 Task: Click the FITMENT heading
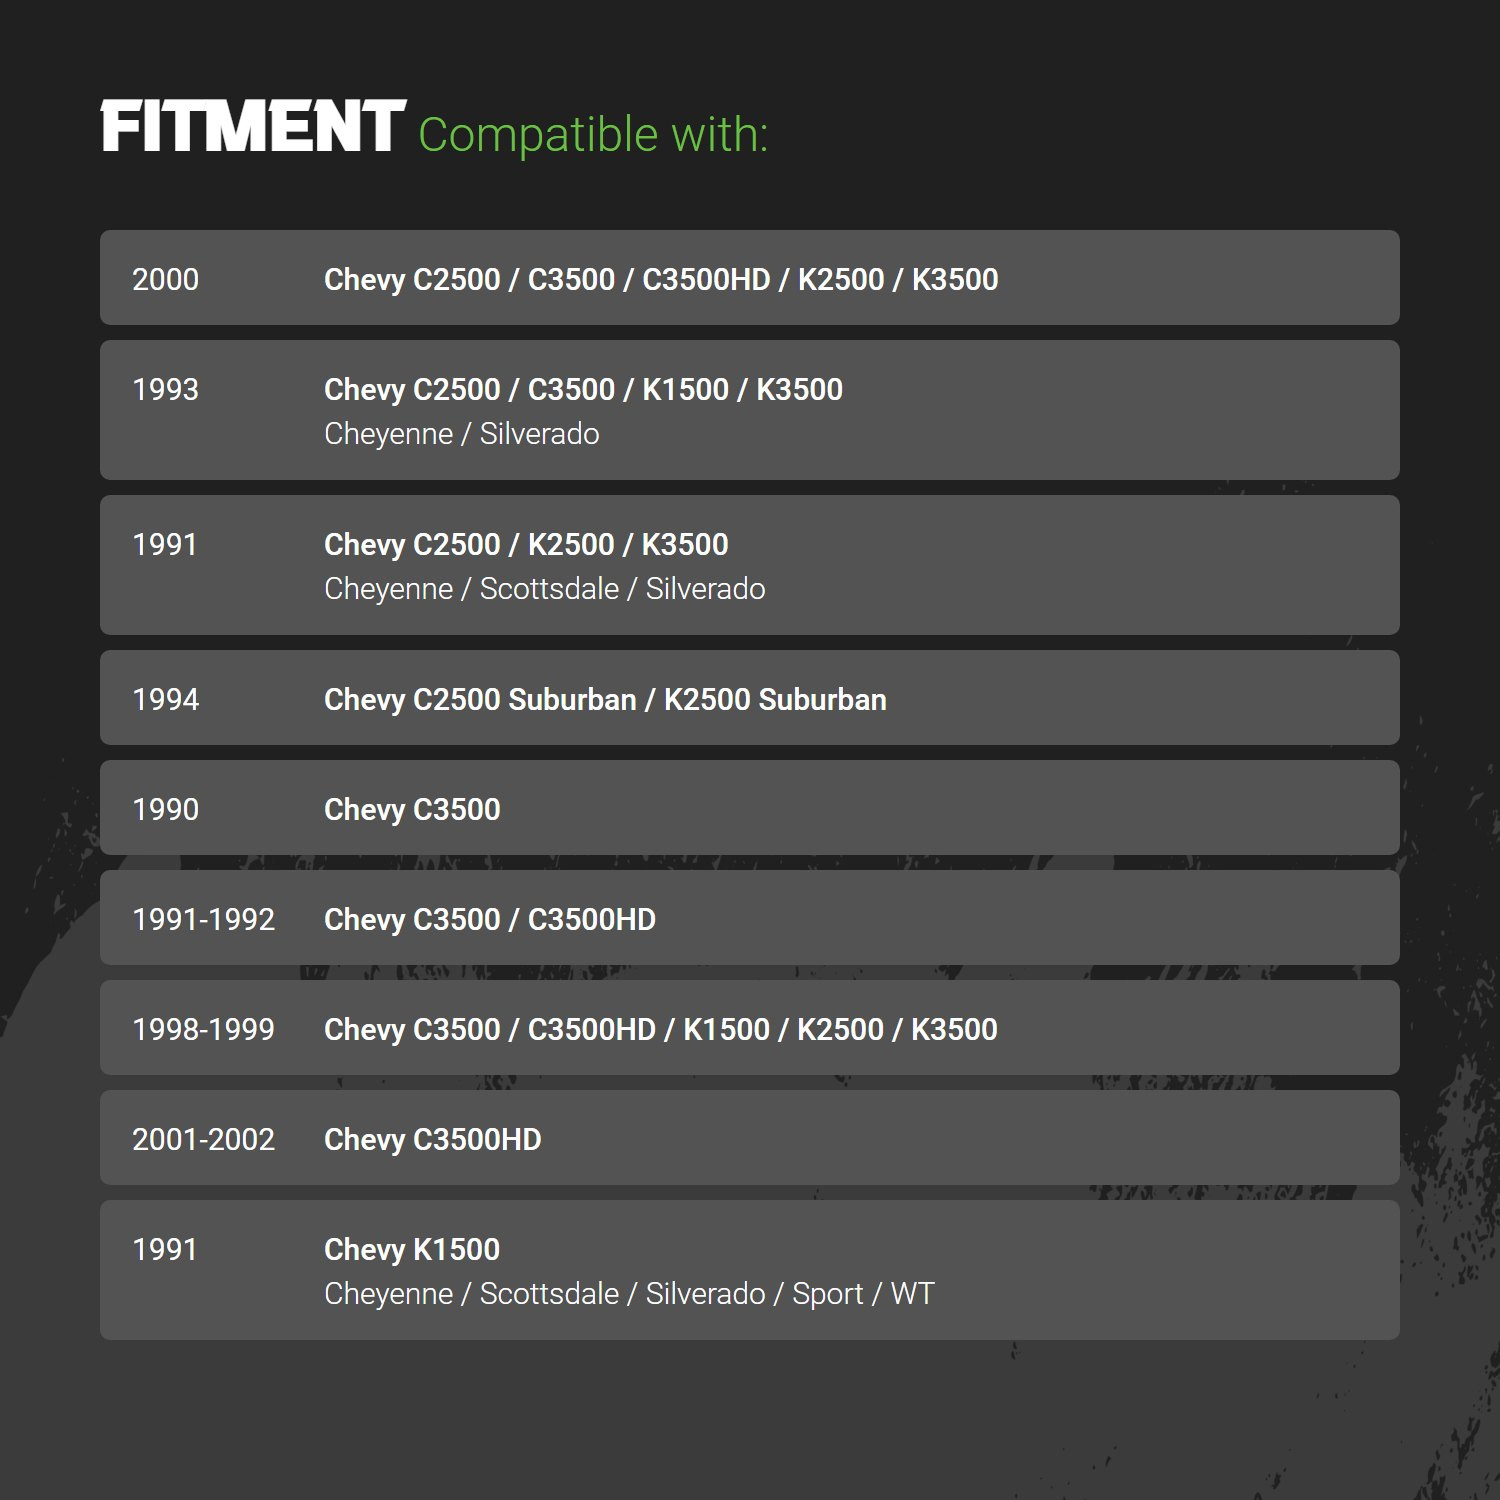click(253, 127)
